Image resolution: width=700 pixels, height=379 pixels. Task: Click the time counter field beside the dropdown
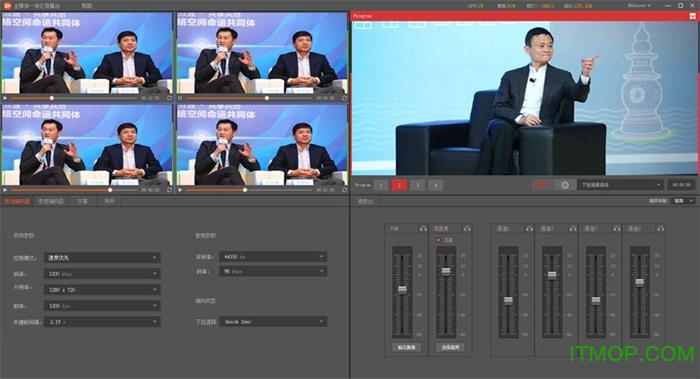coord(681,185)
